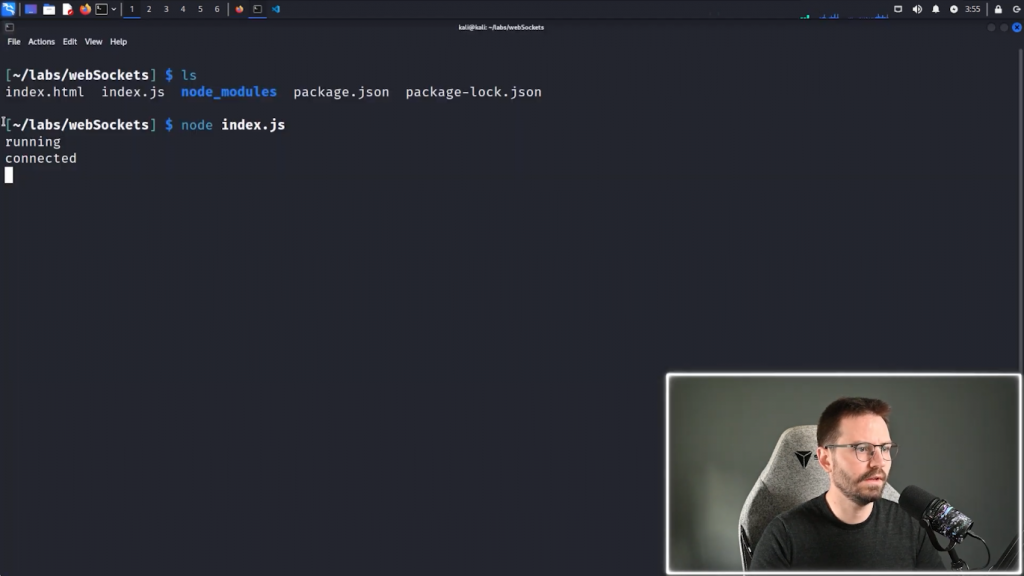The width and height of the screenshot is (1024, 576).
Task: Open the terminal Actions menu
Action: 41,42
